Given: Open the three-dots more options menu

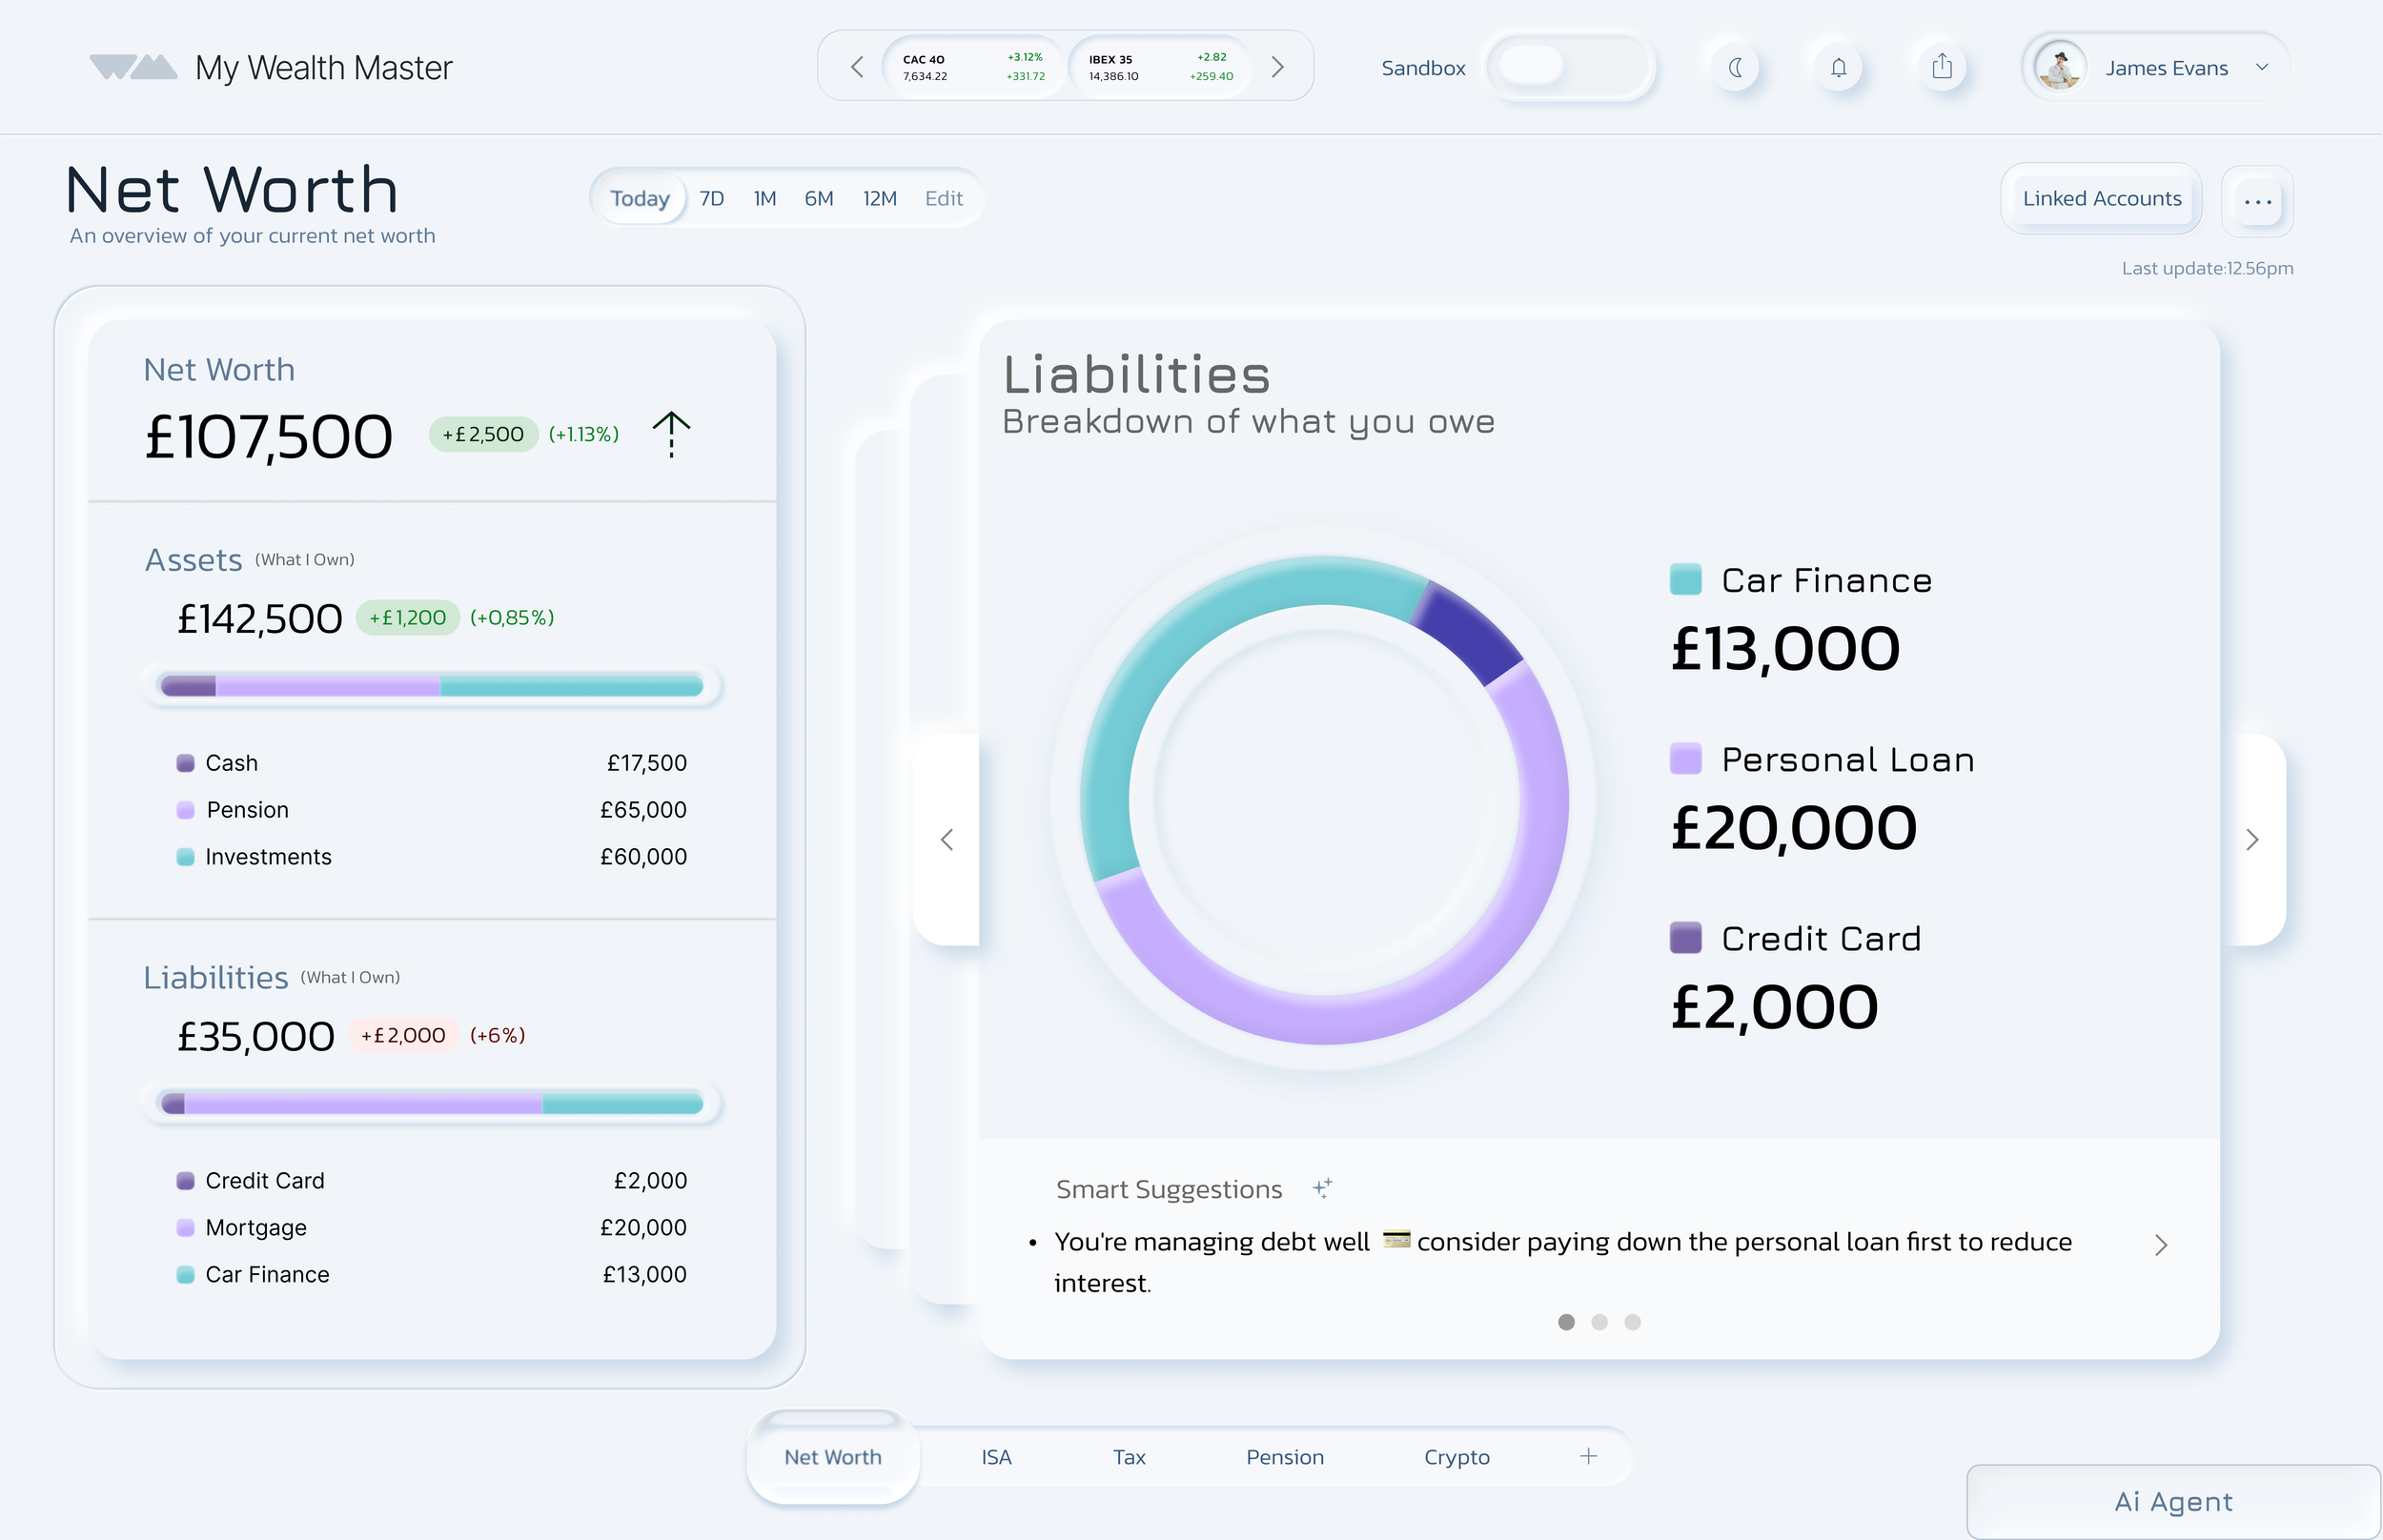Looking at the screenshot, I should (2257, 201).
